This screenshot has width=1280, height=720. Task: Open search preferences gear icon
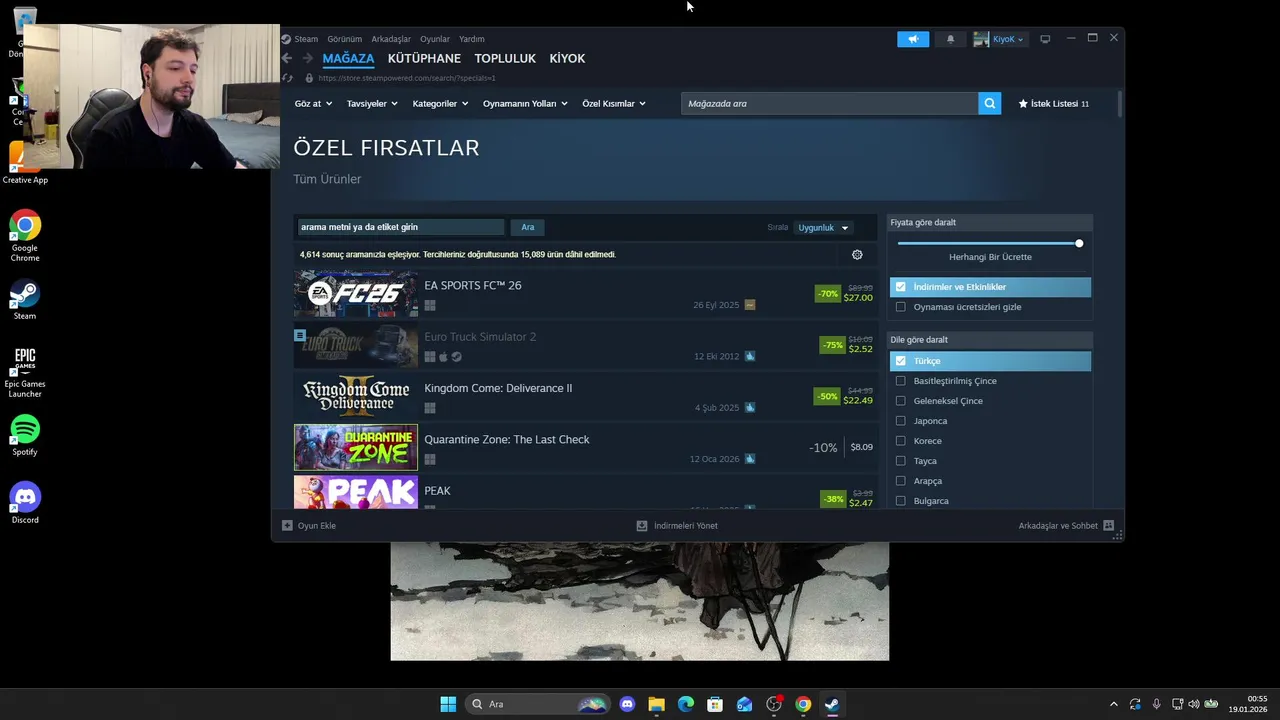[x=857, y=255]
